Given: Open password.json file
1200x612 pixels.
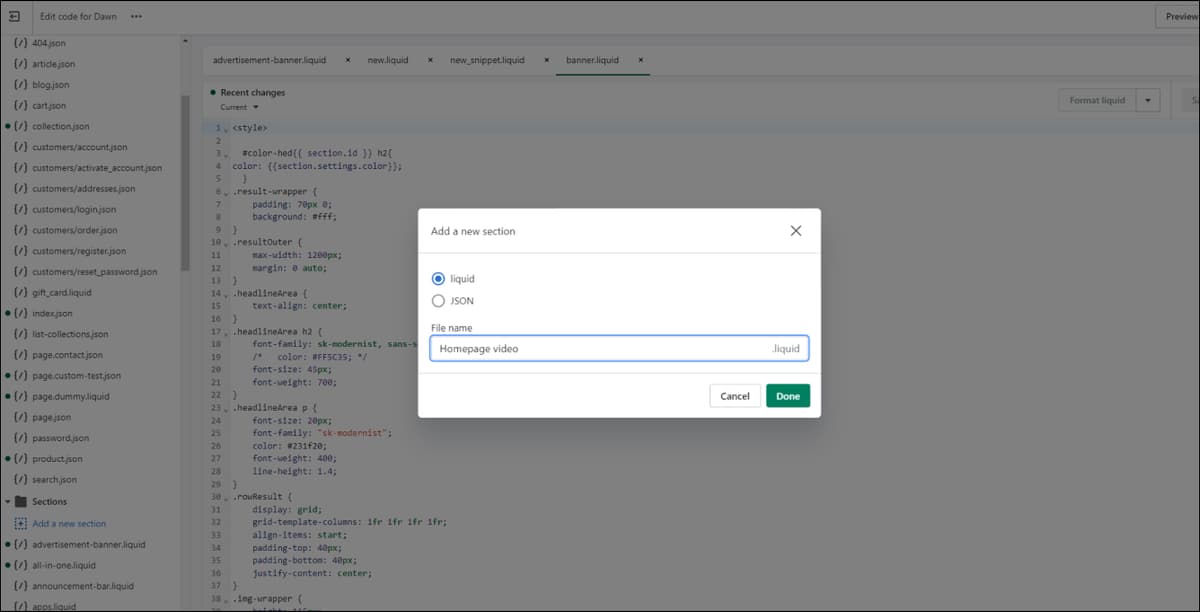Looking at the screenshot, I should 60,438.
